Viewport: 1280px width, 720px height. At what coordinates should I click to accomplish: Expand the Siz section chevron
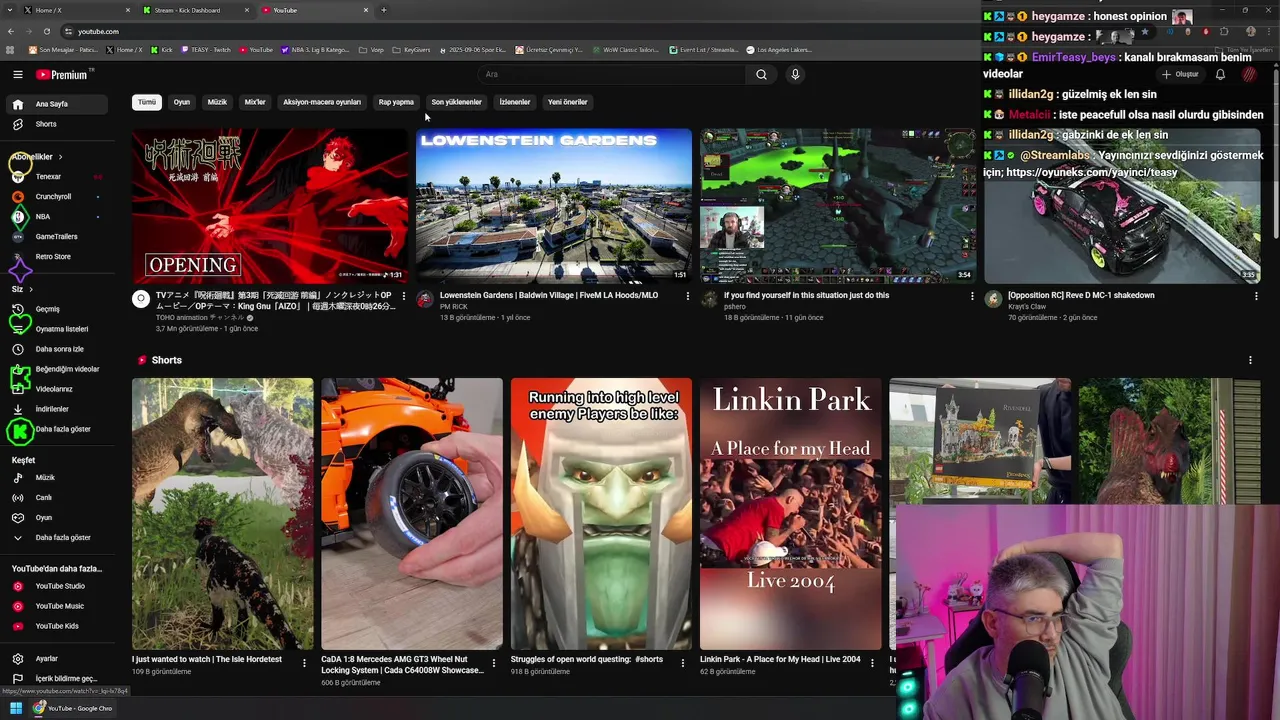31,289
